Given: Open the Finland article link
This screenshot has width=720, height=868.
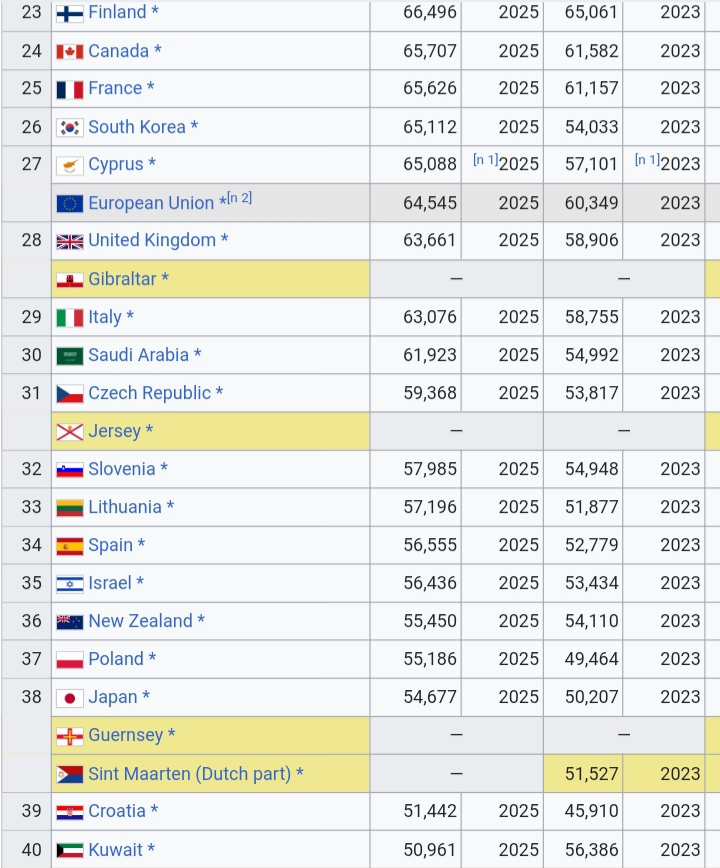Looking at the screenshot, I should pos(117,12).
